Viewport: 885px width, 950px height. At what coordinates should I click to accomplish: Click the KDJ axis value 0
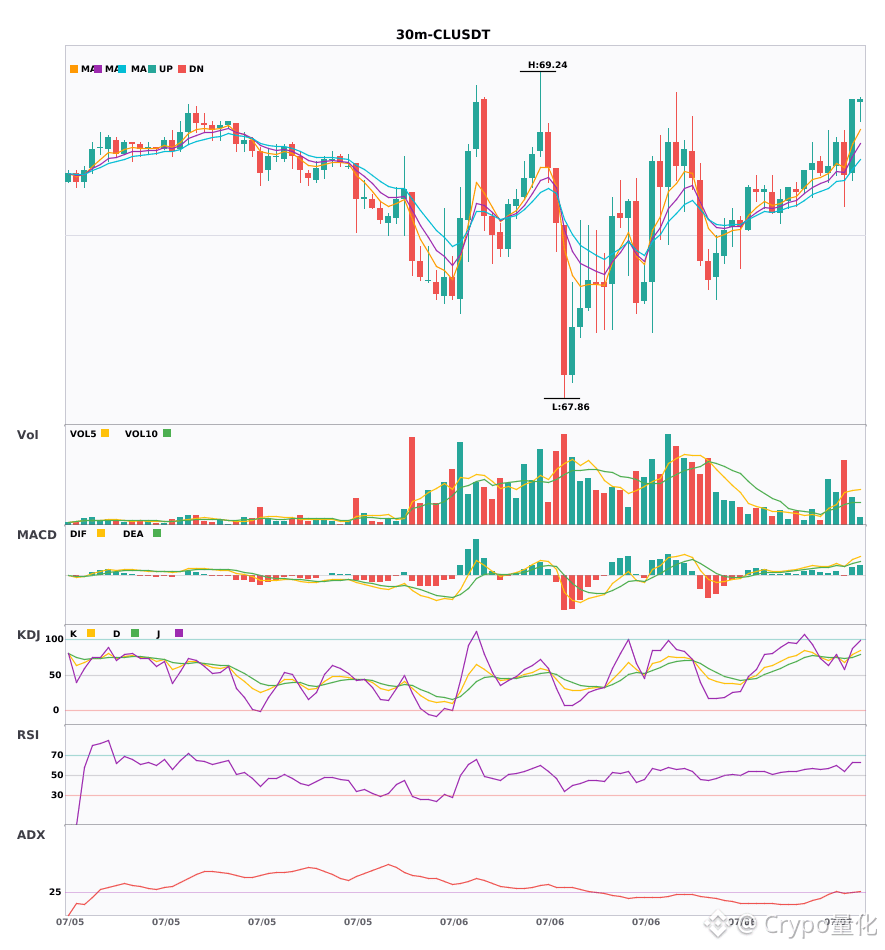(x=56, y=710)
